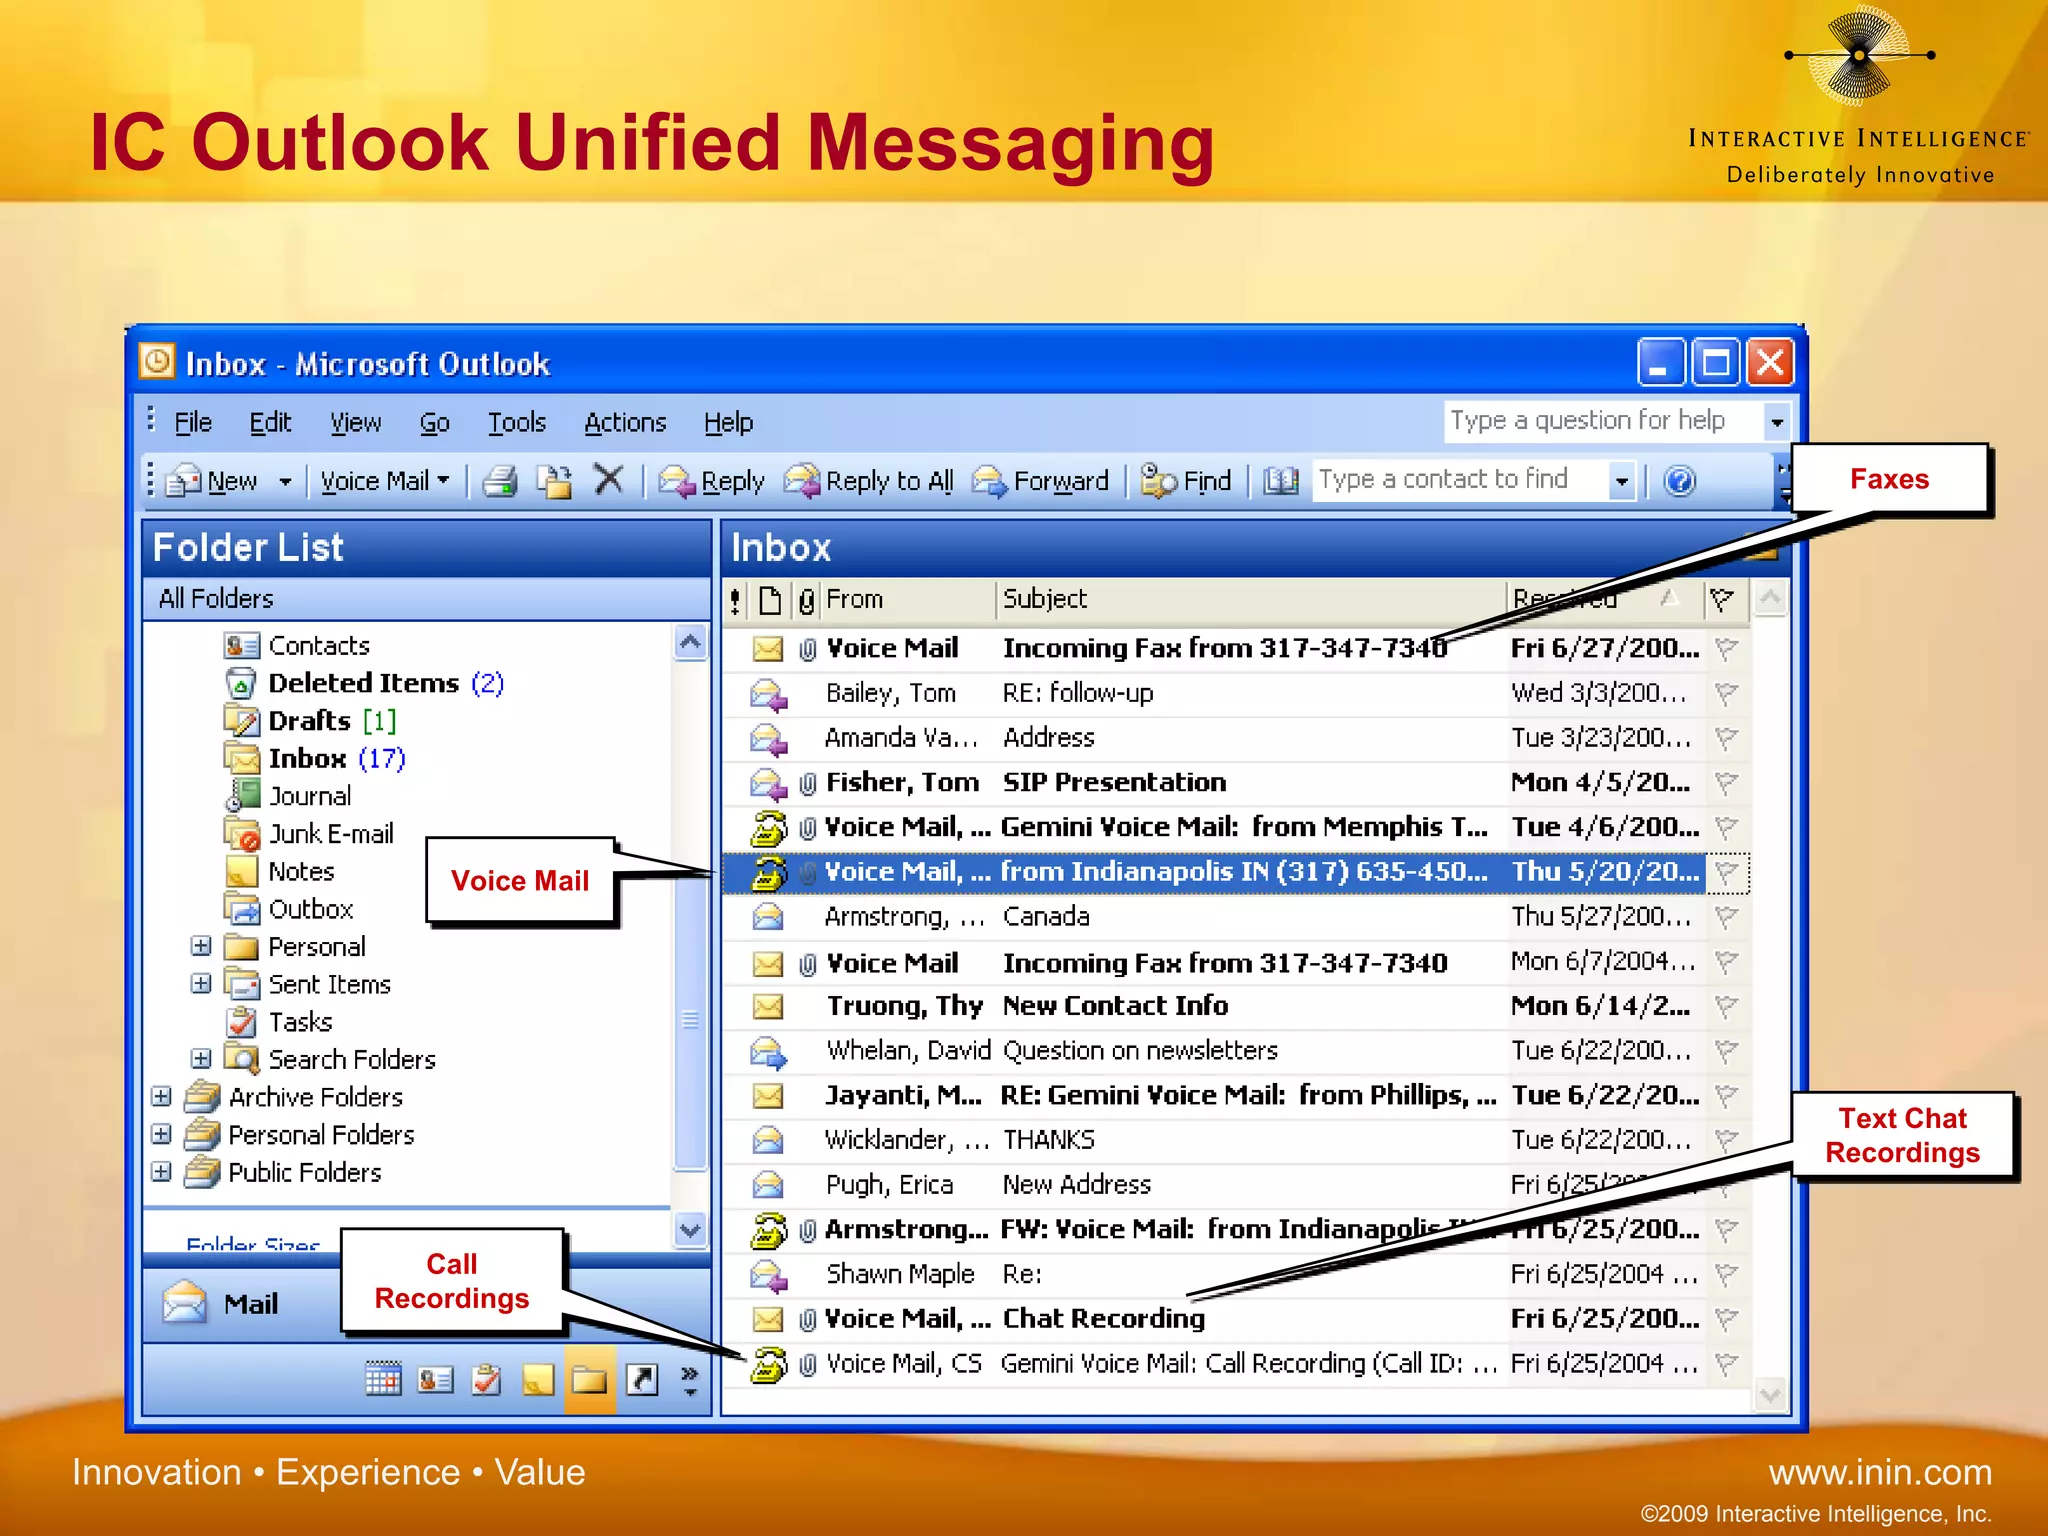2048x1536 pixels.
Task: Open the Go menu
Action: click(x=434, y=423)
